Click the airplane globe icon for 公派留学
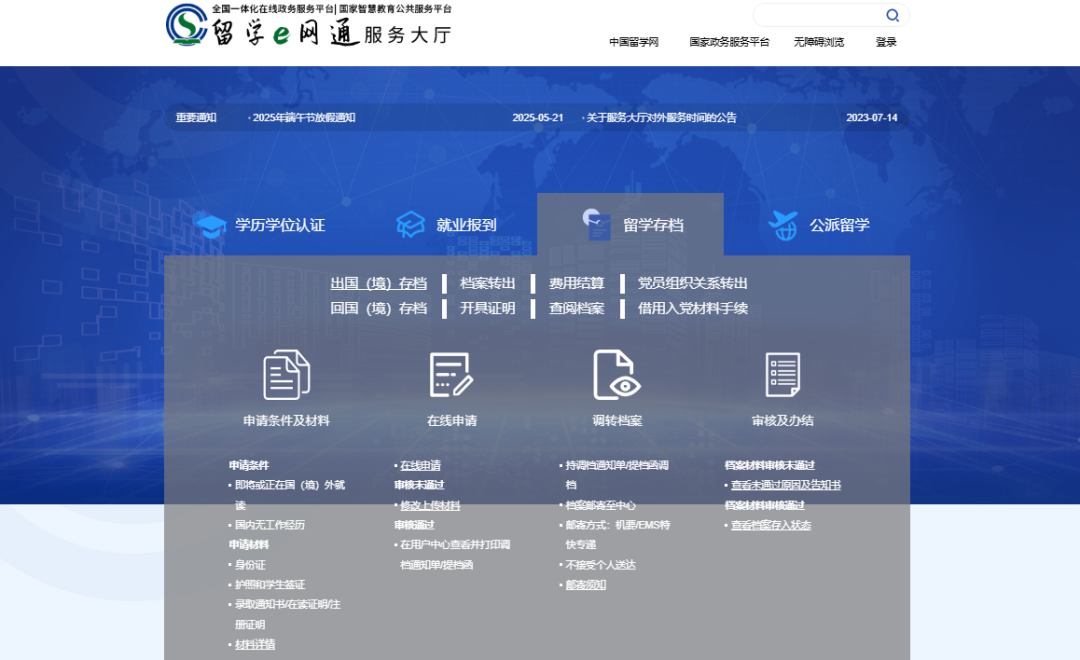1080x660 pixels. point(784,225)
